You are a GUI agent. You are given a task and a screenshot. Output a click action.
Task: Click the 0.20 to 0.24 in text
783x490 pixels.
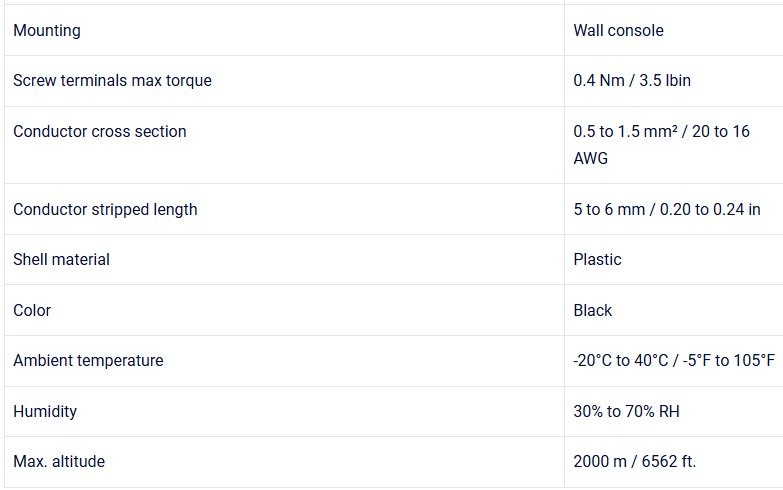coord(712,209)
